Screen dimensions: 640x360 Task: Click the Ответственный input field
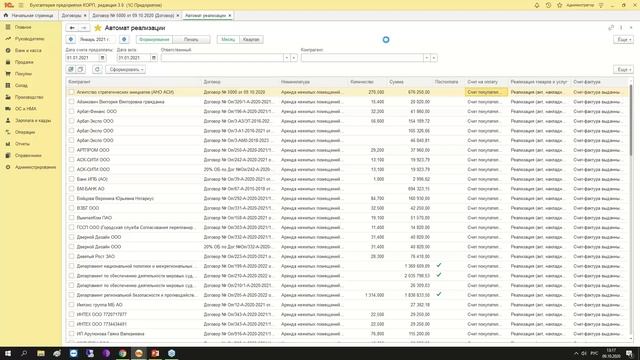pos(222,58)
